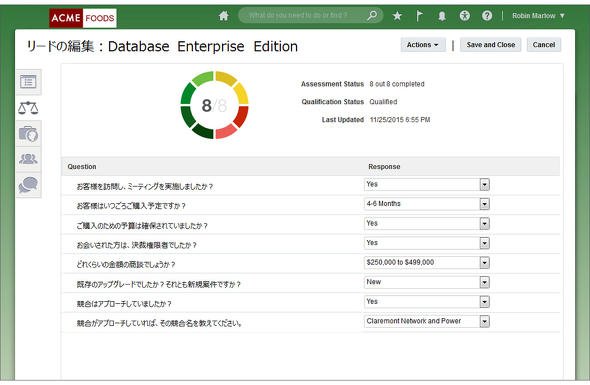Open the summary list sidebar tab

(29, 82)
